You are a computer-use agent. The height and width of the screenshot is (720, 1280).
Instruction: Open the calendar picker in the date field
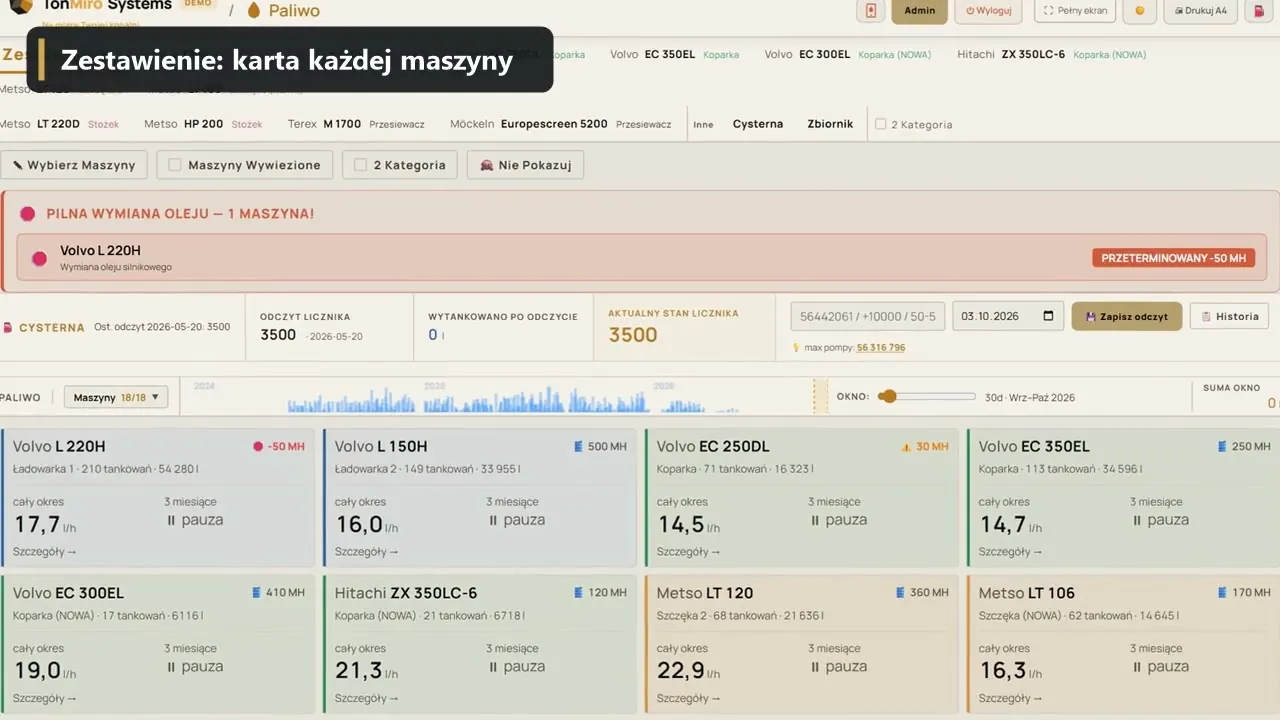[1048, 316]
